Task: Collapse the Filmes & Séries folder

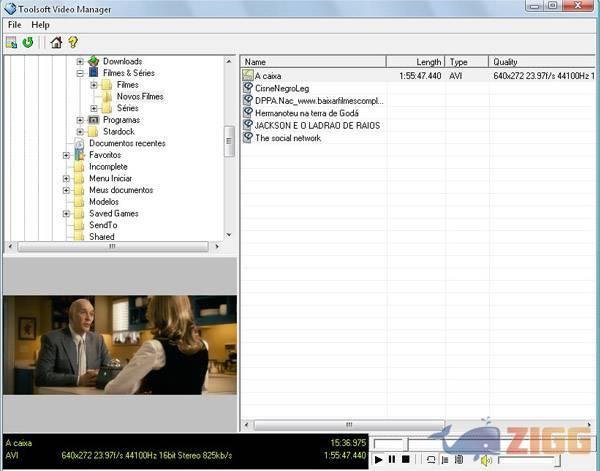Action: click(79, 73)
